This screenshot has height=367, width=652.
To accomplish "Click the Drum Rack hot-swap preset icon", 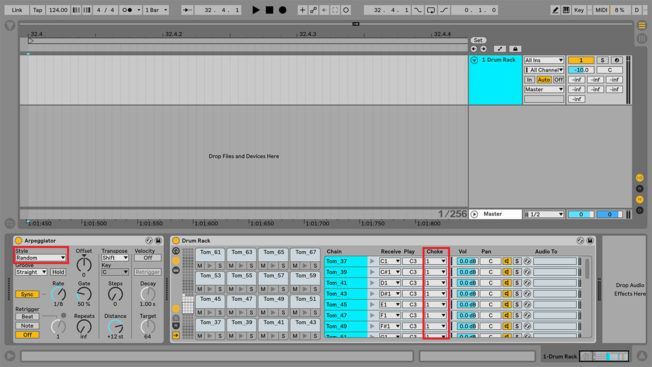I will coord(580,241).
